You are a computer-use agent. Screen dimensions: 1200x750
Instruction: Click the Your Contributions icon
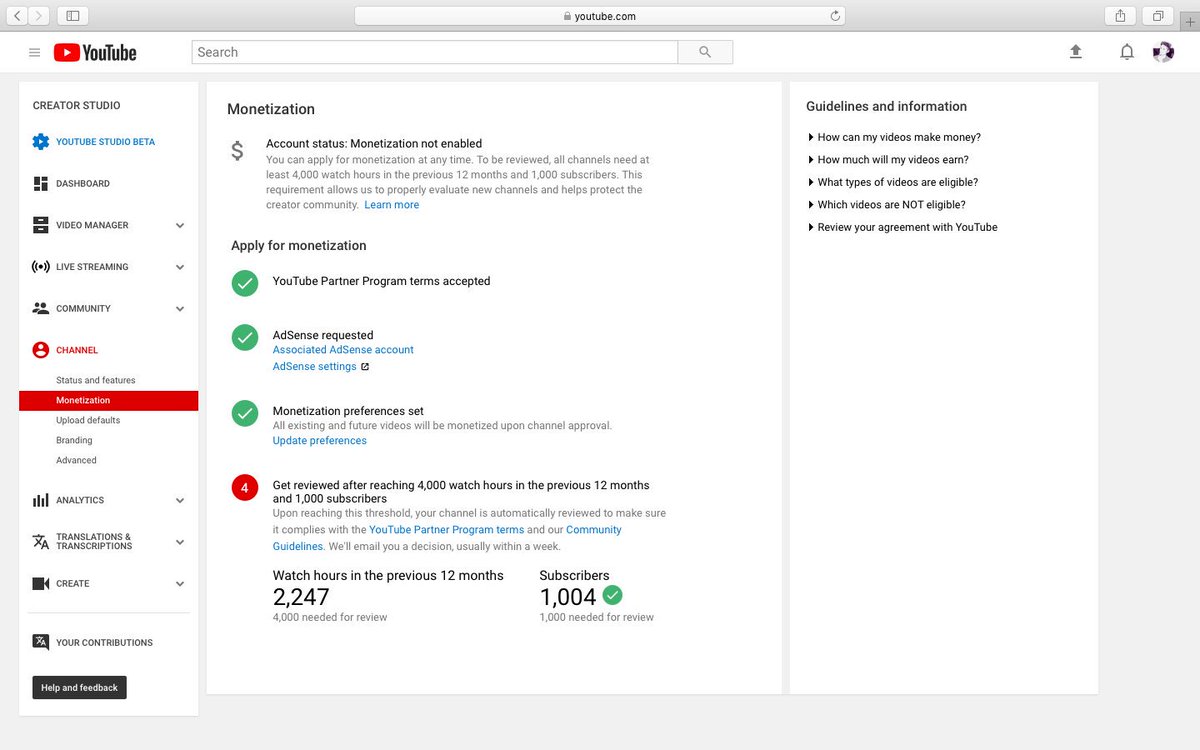tap(40, 642)
